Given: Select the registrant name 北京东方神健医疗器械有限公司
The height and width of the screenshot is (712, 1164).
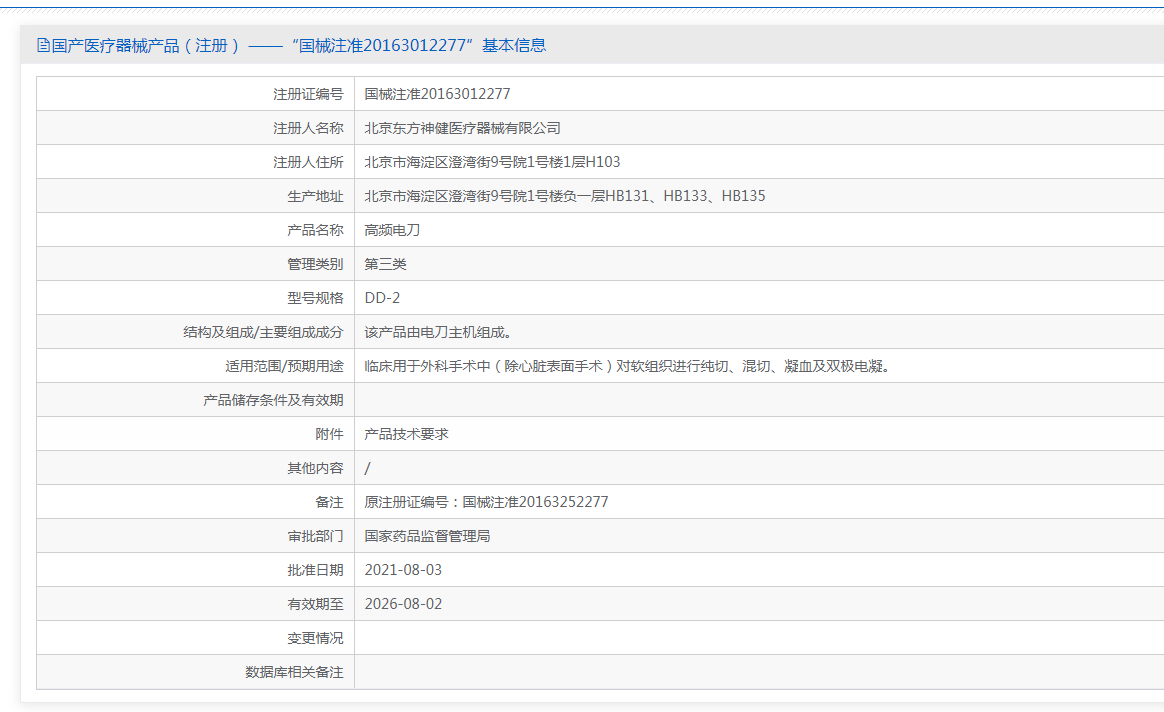Looking at the screenshot, I should click(x=462, y=127).
